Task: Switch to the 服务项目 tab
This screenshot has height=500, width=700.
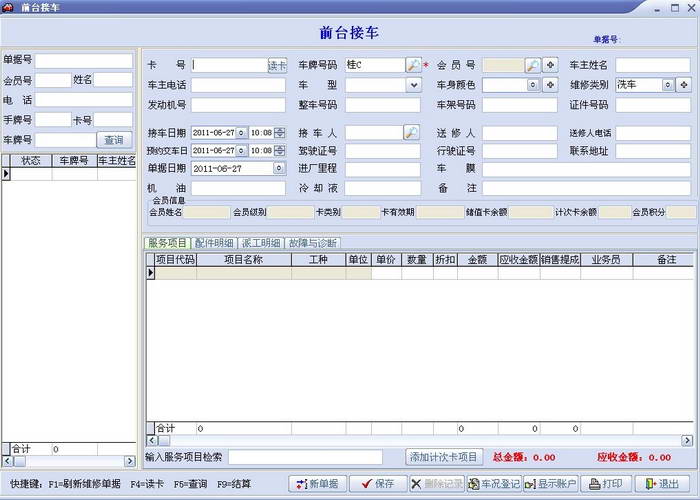Action: coord(167,243)
